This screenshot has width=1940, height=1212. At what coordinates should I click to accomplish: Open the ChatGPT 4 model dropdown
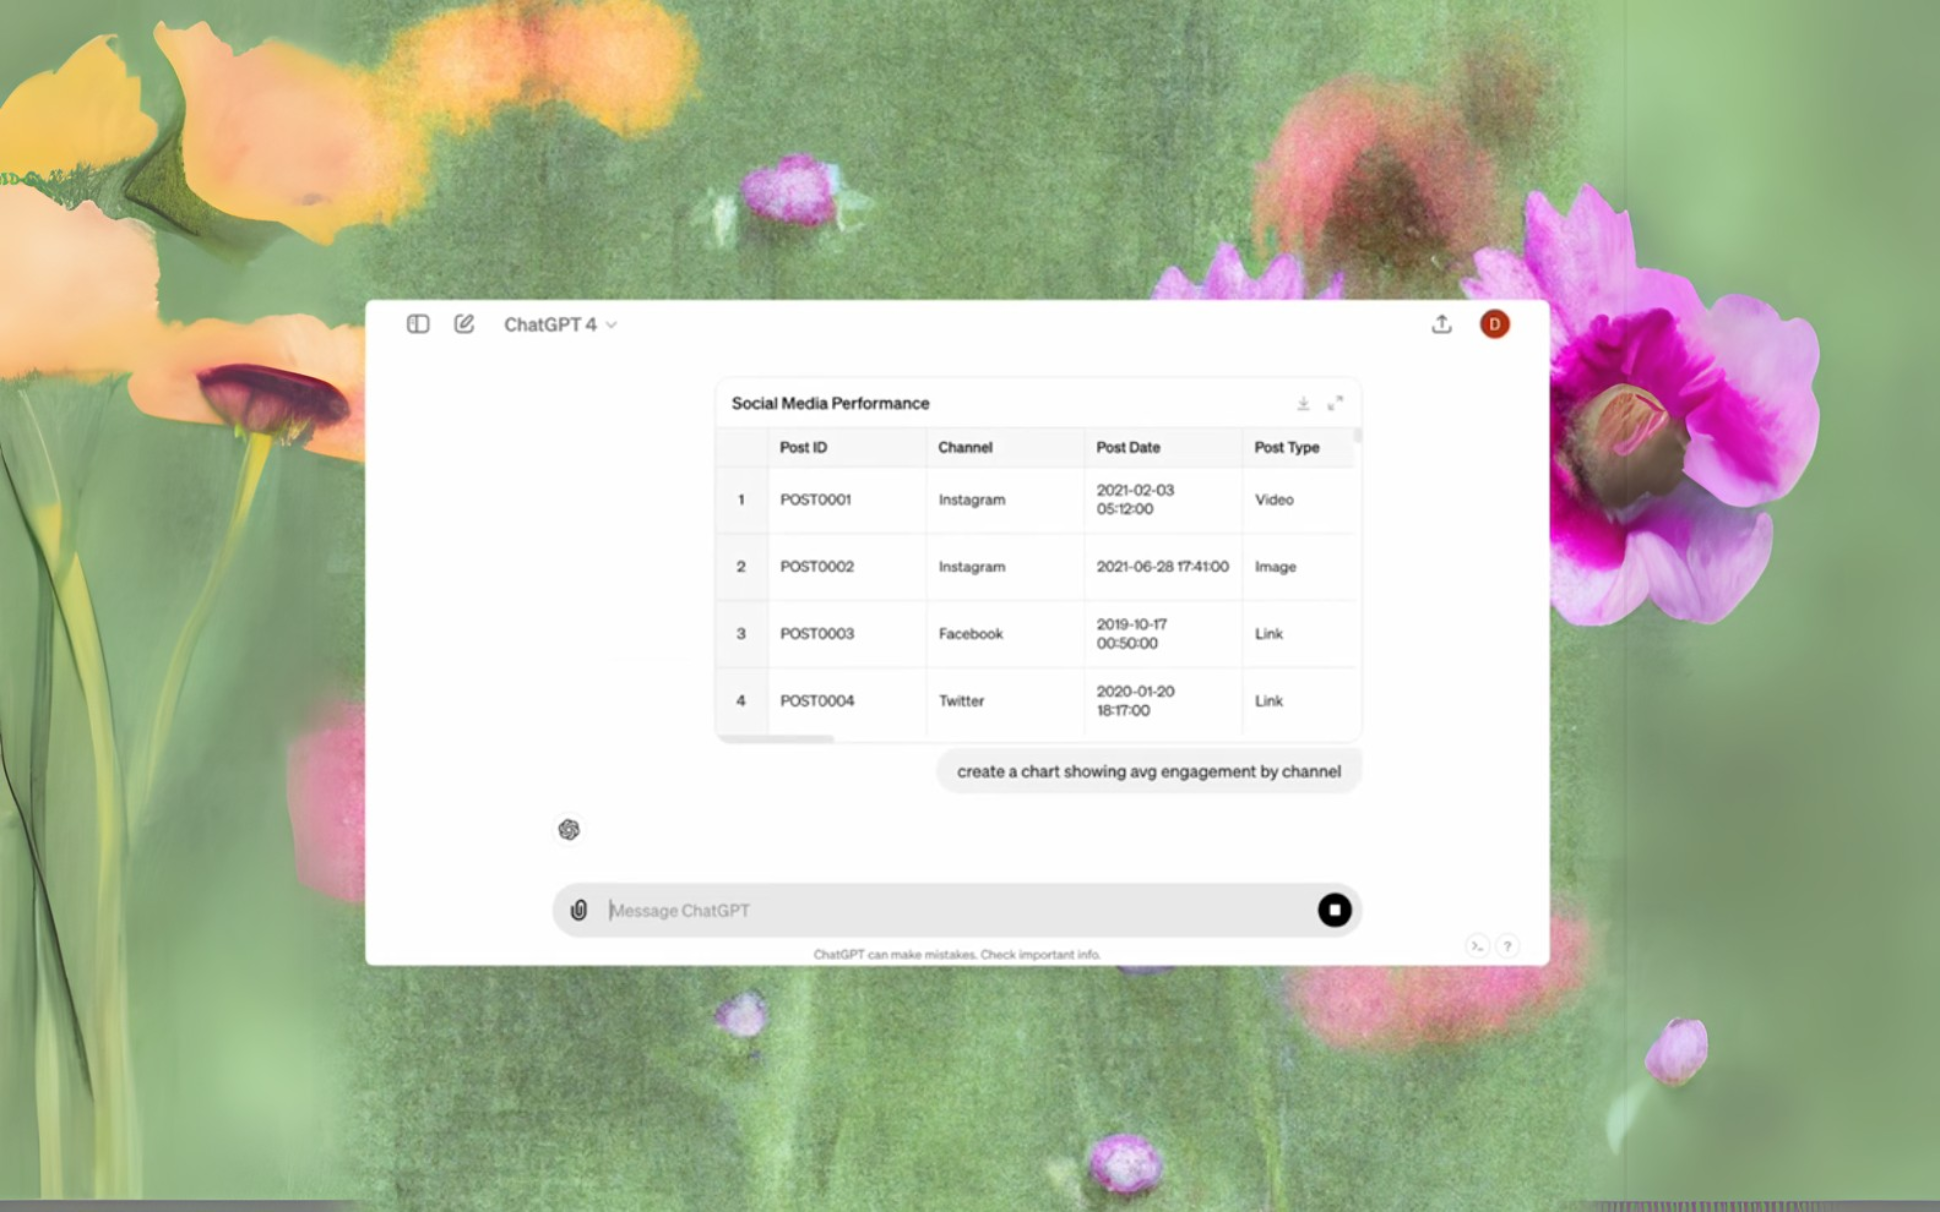tap(560, 325)
